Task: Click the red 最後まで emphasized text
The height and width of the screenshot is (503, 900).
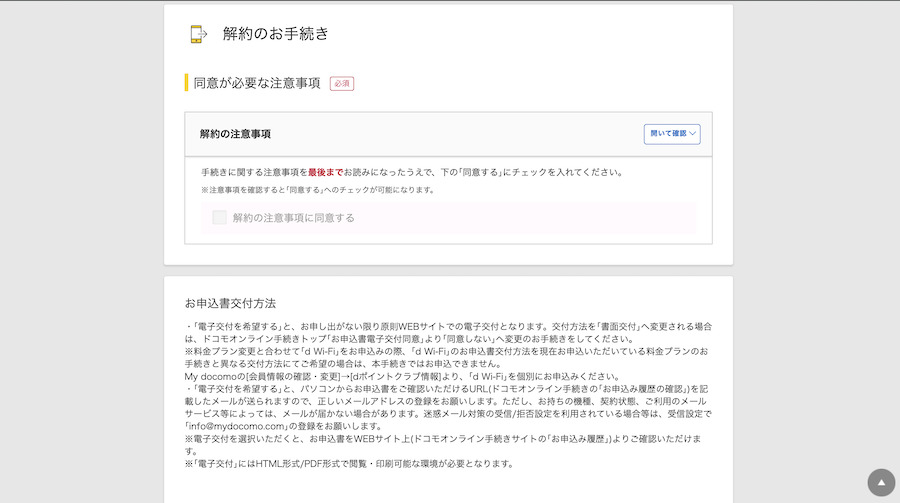Action: point(325,172)
